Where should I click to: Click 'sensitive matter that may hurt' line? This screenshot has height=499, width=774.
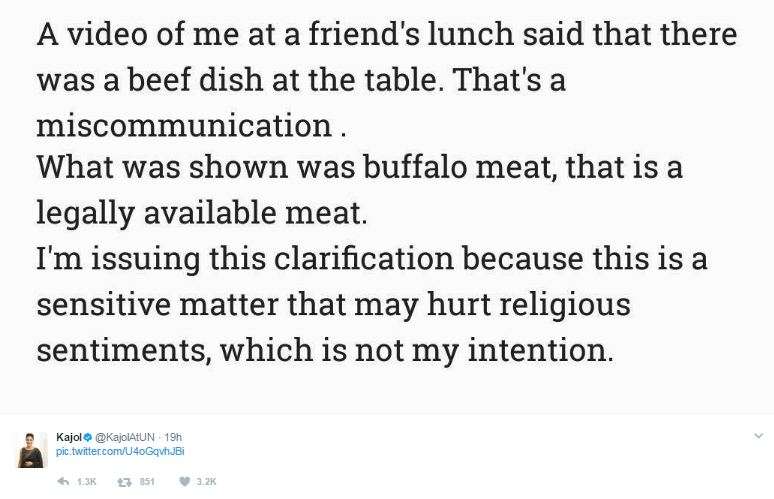[333, 305]
